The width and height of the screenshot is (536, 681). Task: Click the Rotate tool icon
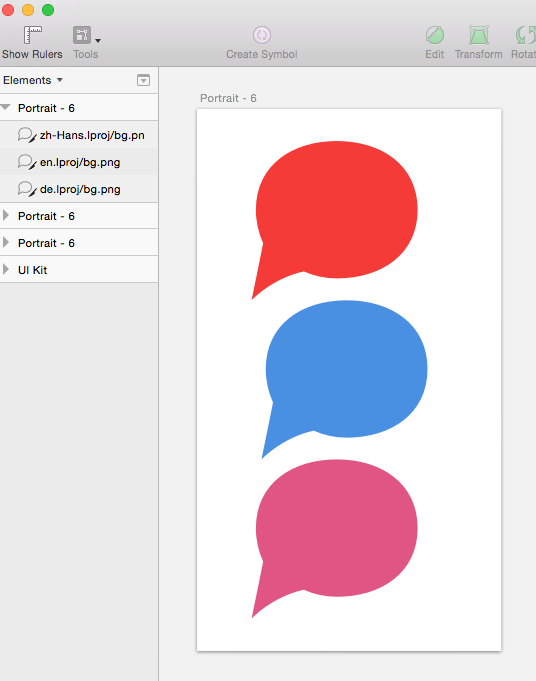pos(525,35)
